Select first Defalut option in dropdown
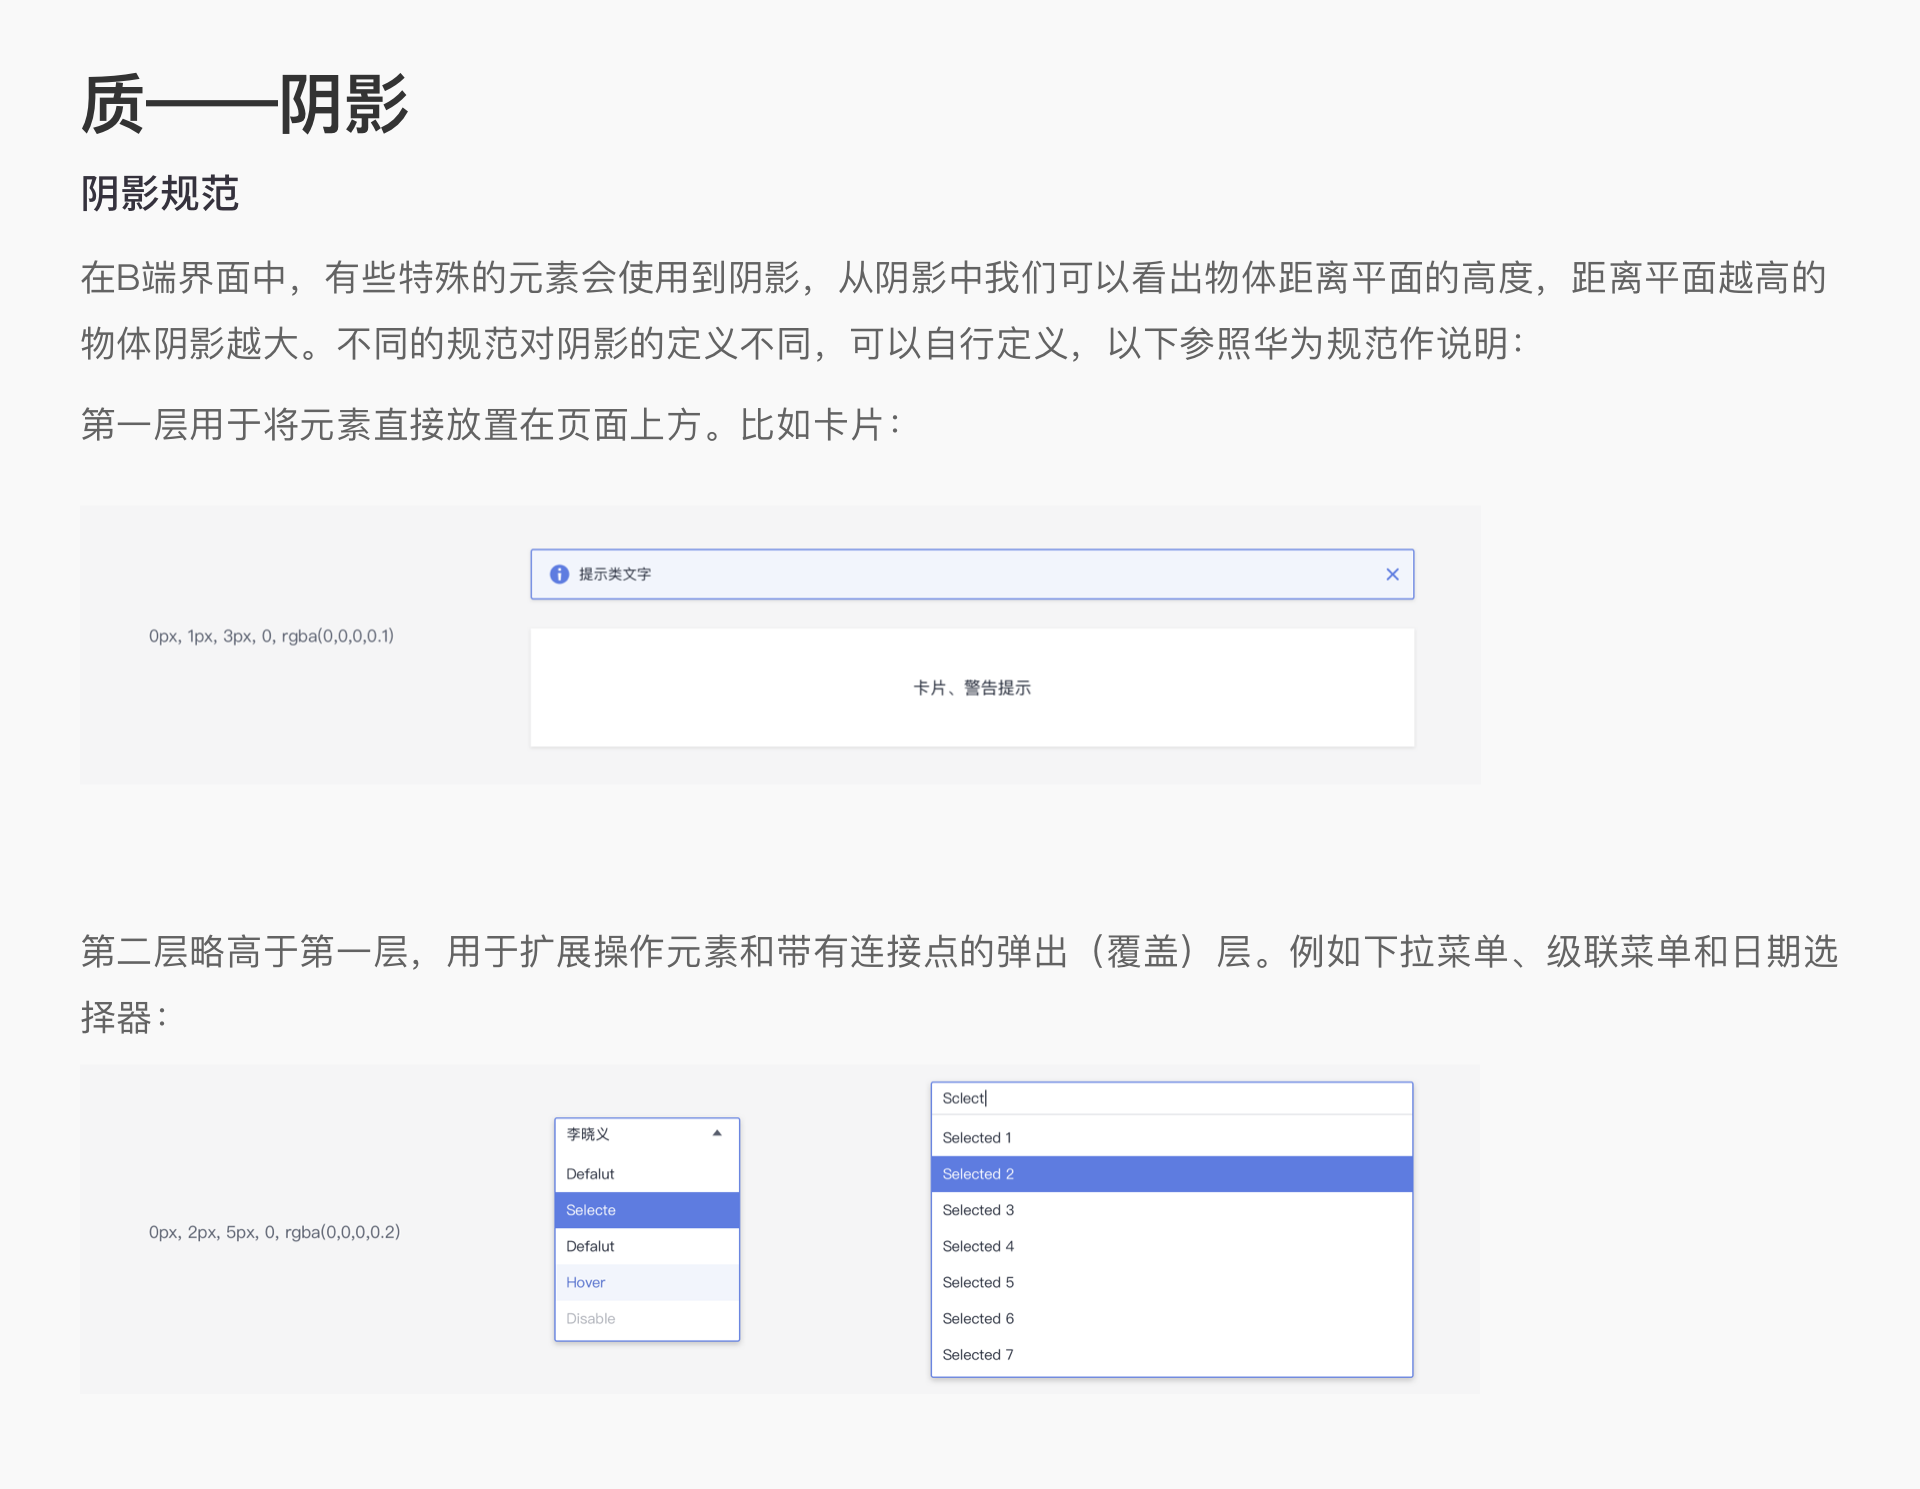This screenshot has height=1489, width=1920. [646, 1174]
